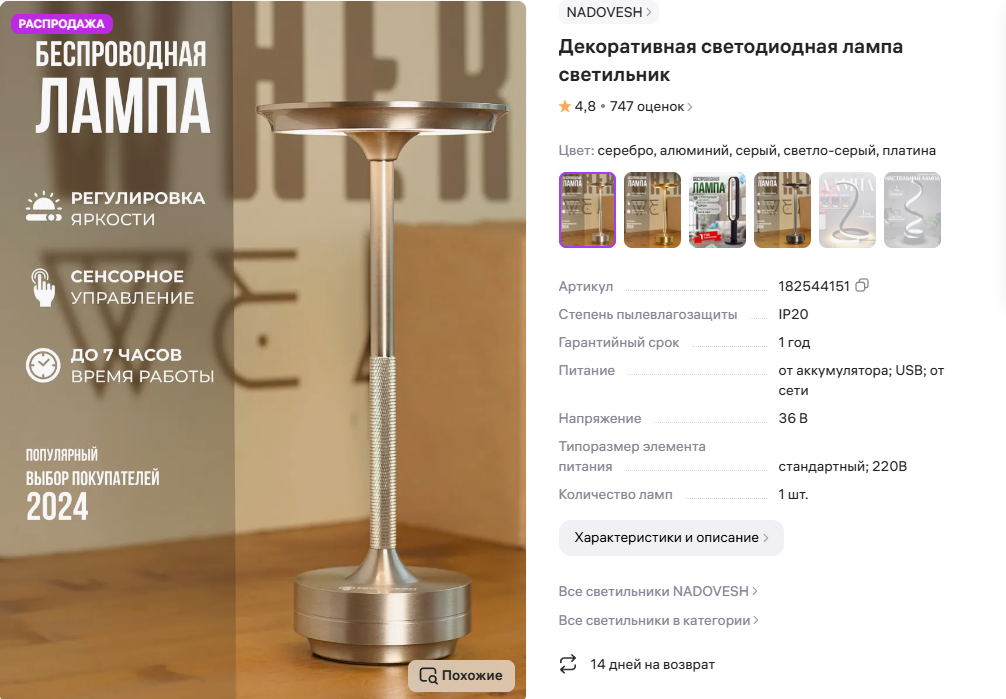Expand the 747 оценок reviews
Screen dimensions: 1006x699
point(651,107)
